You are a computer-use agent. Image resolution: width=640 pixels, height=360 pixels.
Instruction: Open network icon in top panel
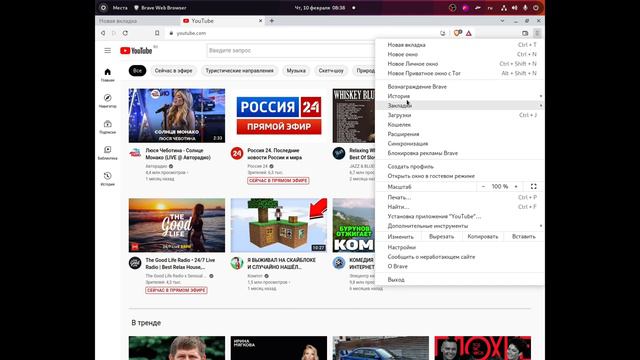504,8
